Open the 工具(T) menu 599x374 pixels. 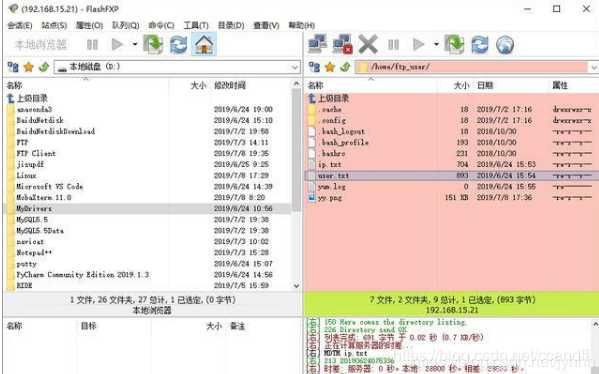(196, 26)
